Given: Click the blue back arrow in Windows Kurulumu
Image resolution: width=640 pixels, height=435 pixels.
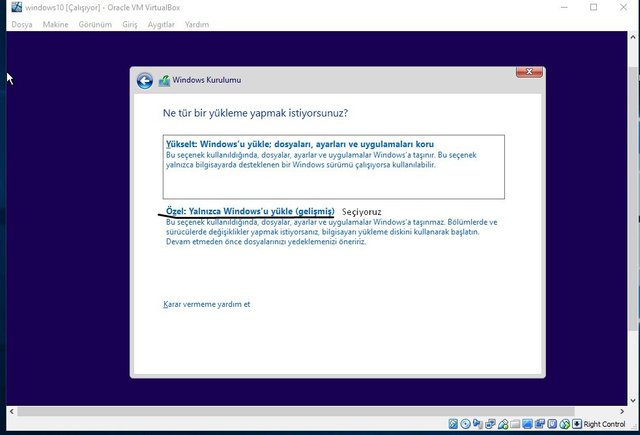Looking at the screenshot, I should coord(144,81).
